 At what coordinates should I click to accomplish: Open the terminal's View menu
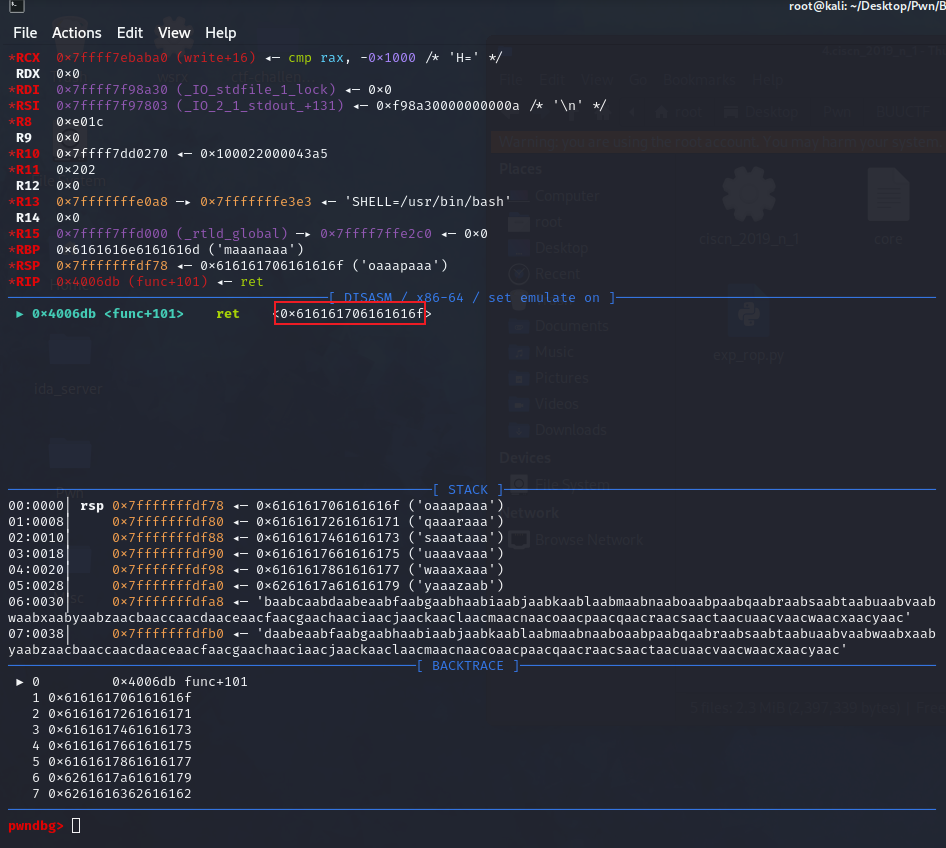(174, 33)
